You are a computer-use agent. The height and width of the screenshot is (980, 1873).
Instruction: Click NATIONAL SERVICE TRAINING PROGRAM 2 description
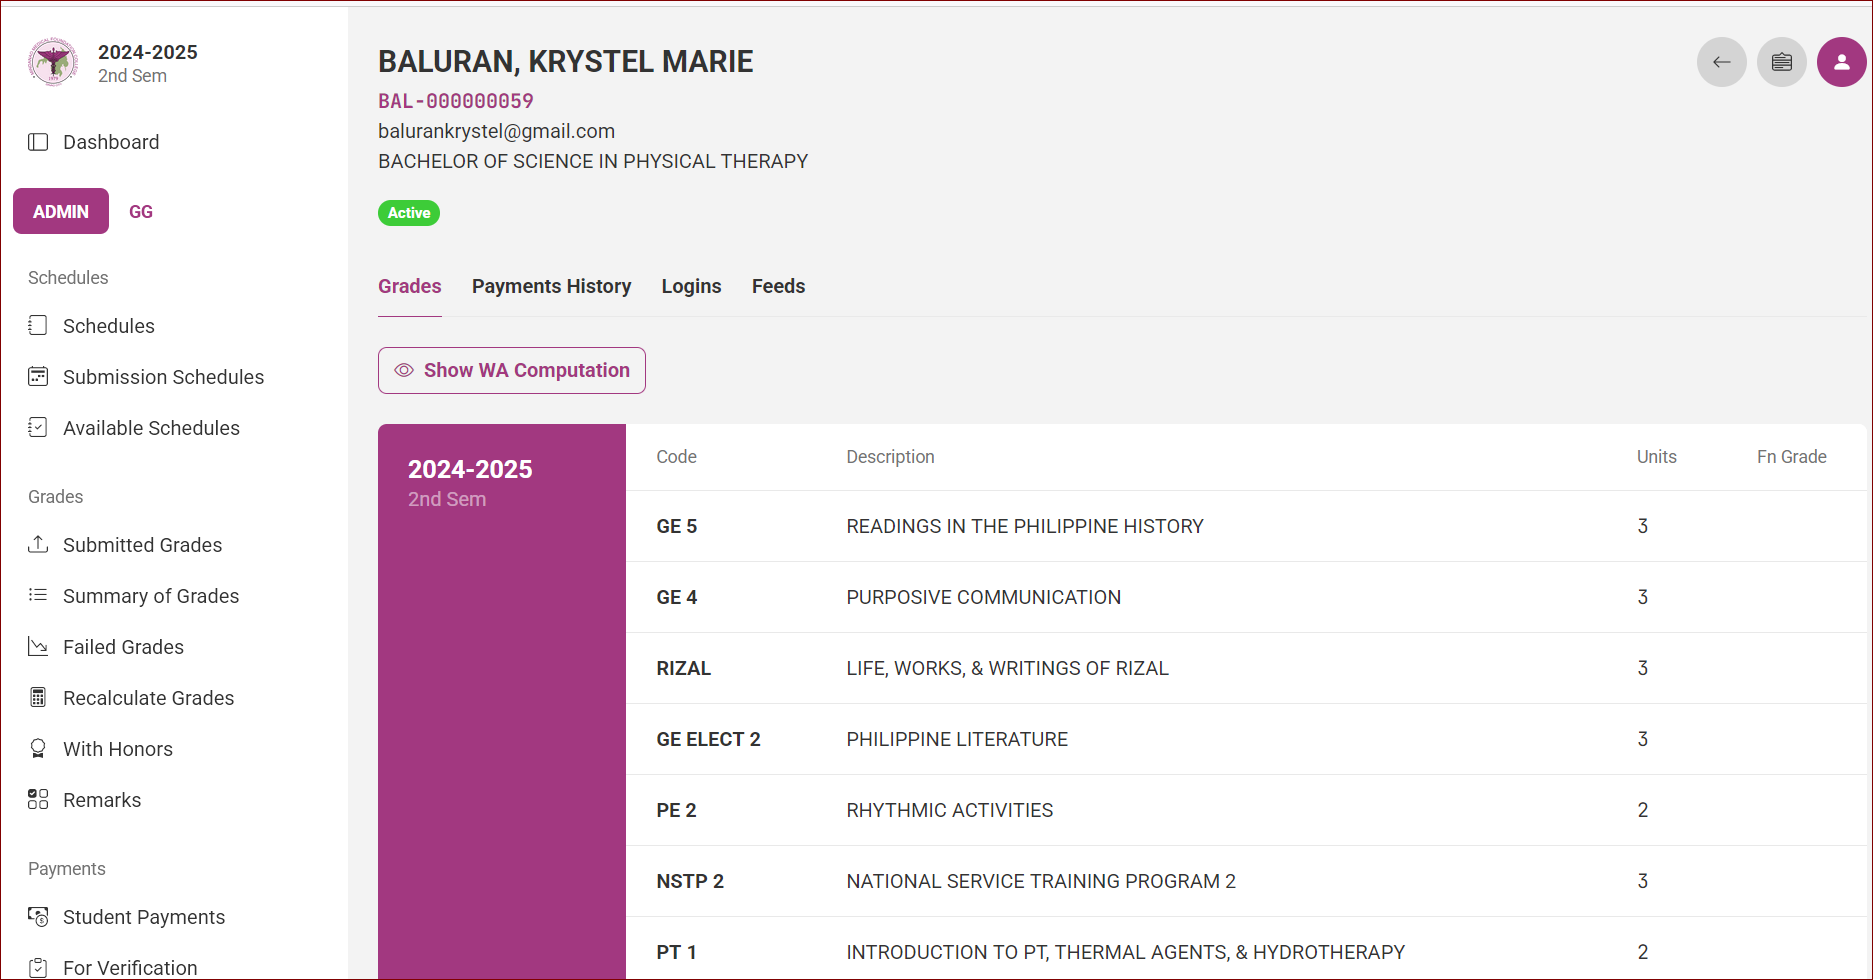click(1041, 881)
